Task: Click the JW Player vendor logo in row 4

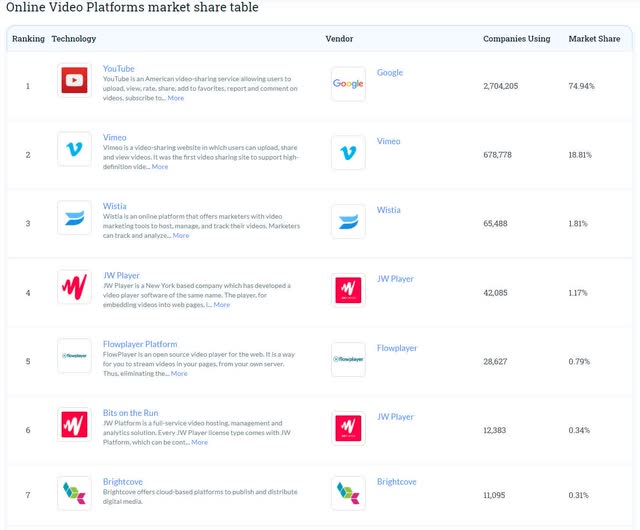Action: pos(348,290)
